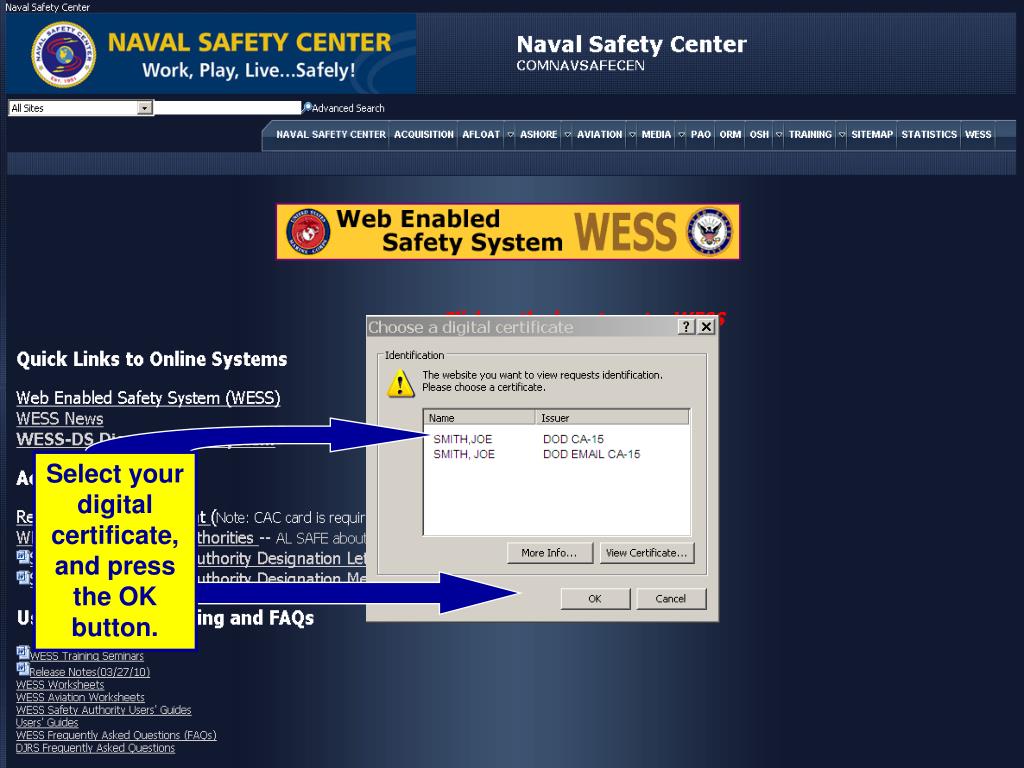
Task: Open the Media nav item
Action: (x=656, y=135)
